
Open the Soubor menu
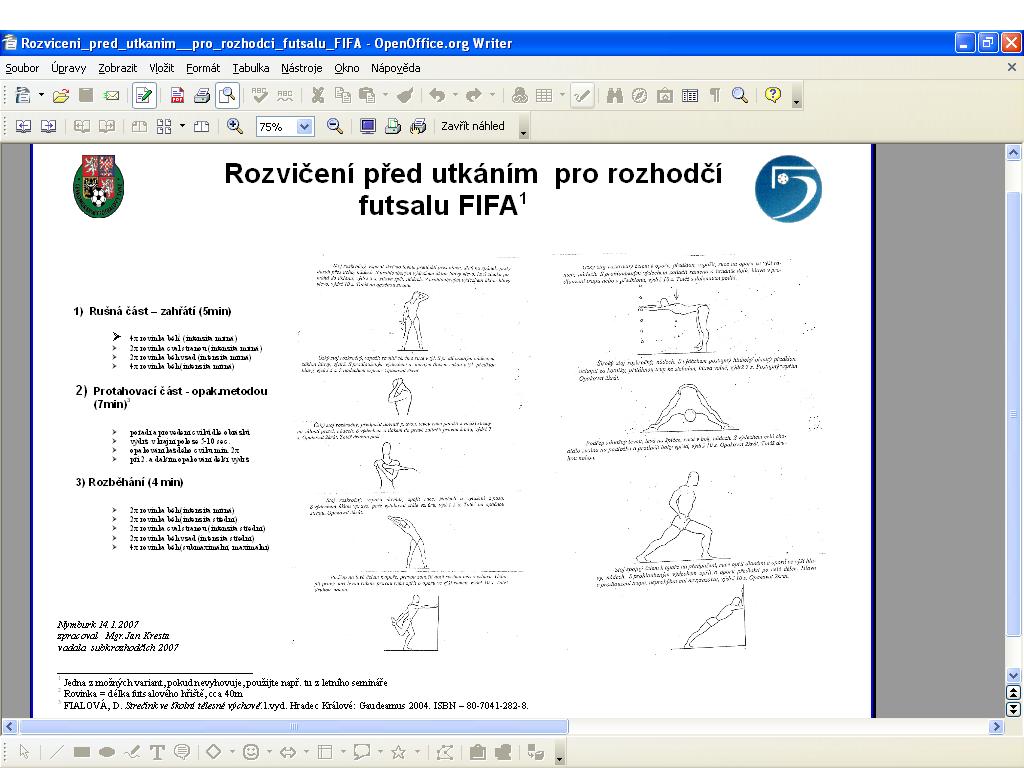click(x=22, y=68)
